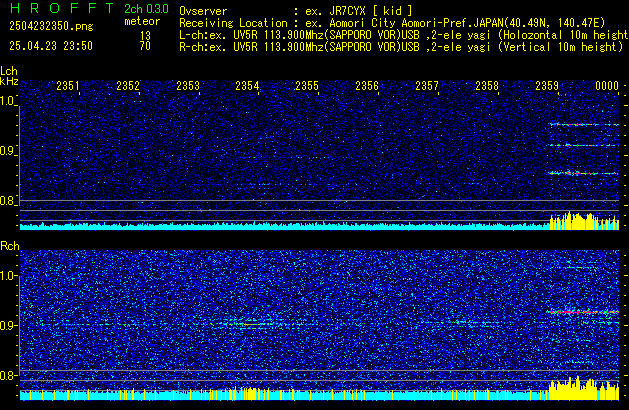
Task: Click time marker 2351
Action: click(x=68, y=86)
